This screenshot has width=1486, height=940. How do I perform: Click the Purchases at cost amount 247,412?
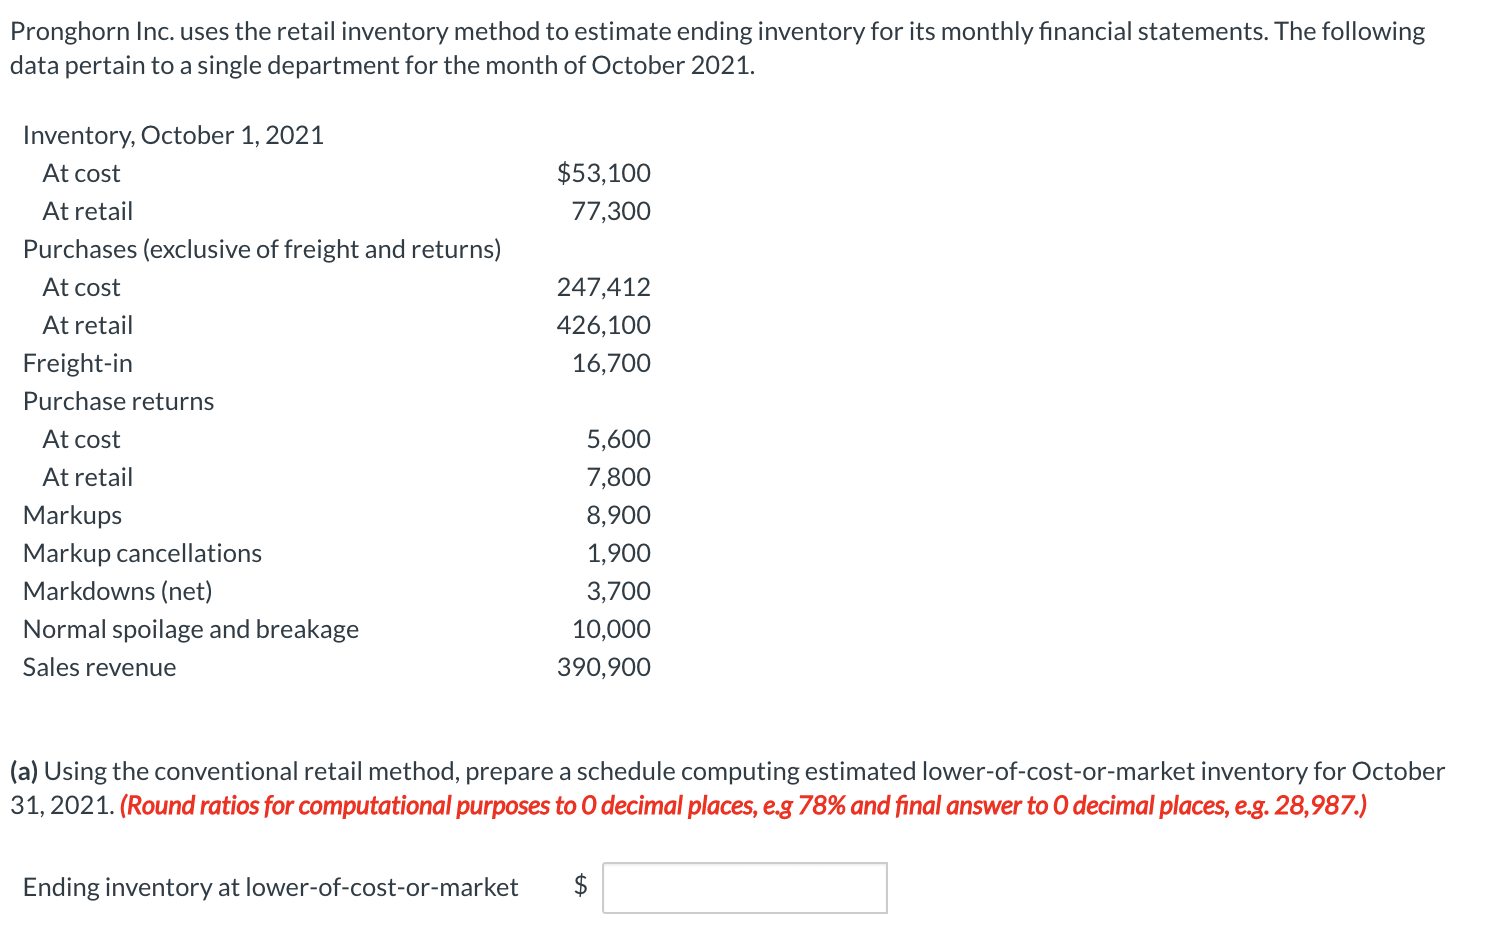pos(603,287)
